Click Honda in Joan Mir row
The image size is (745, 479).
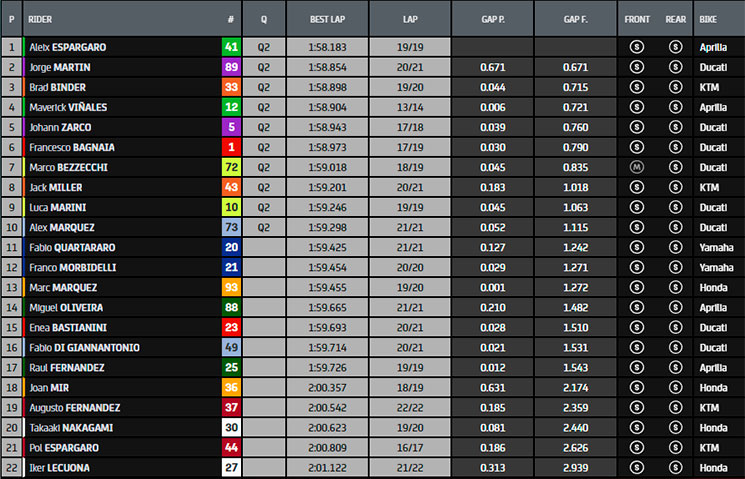point(713,388)
